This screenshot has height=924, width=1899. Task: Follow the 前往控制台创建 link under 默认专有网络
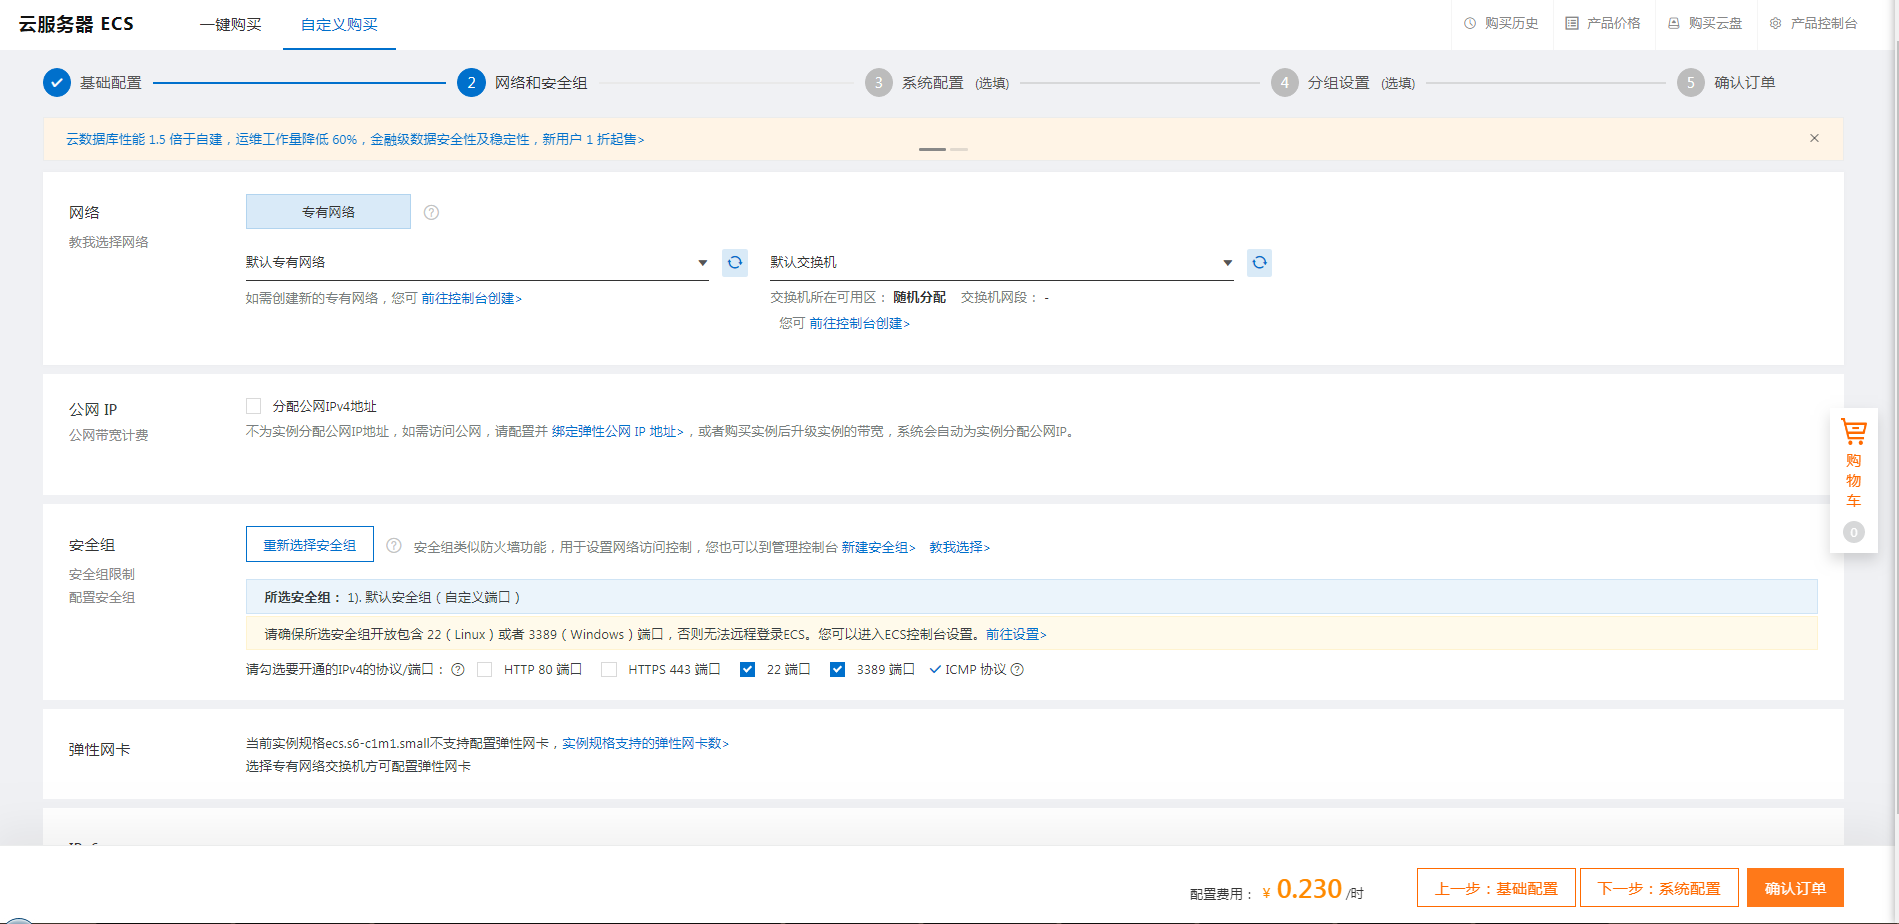point(471,298)
